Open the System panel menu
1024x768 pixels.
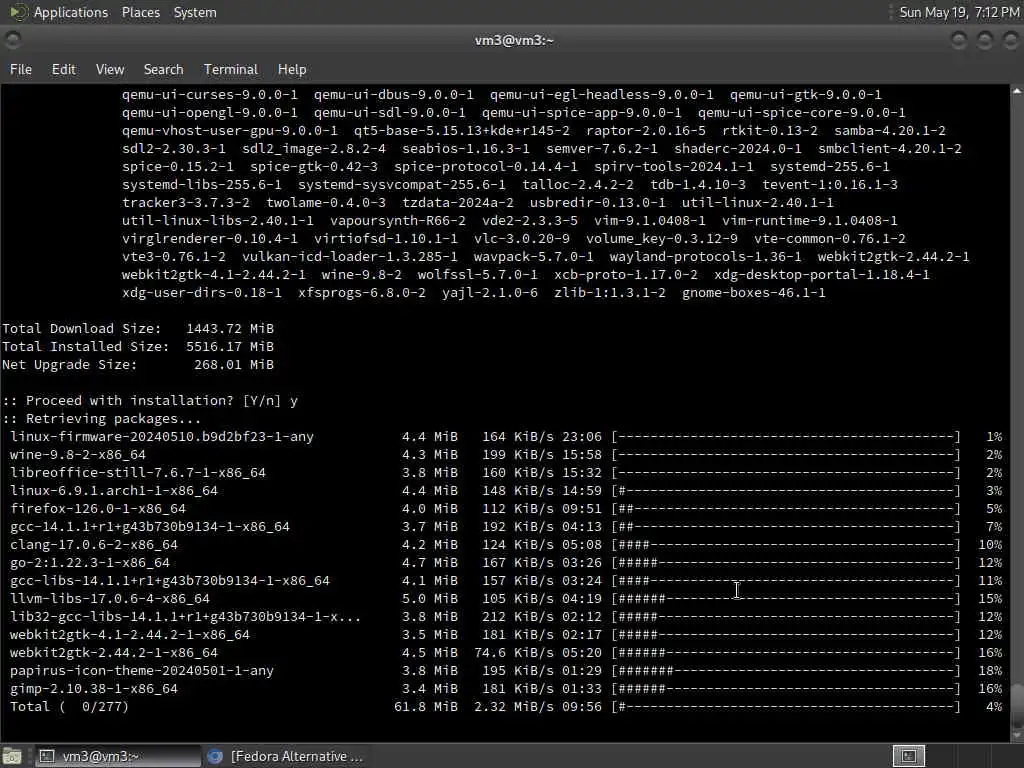click(195, 12)
